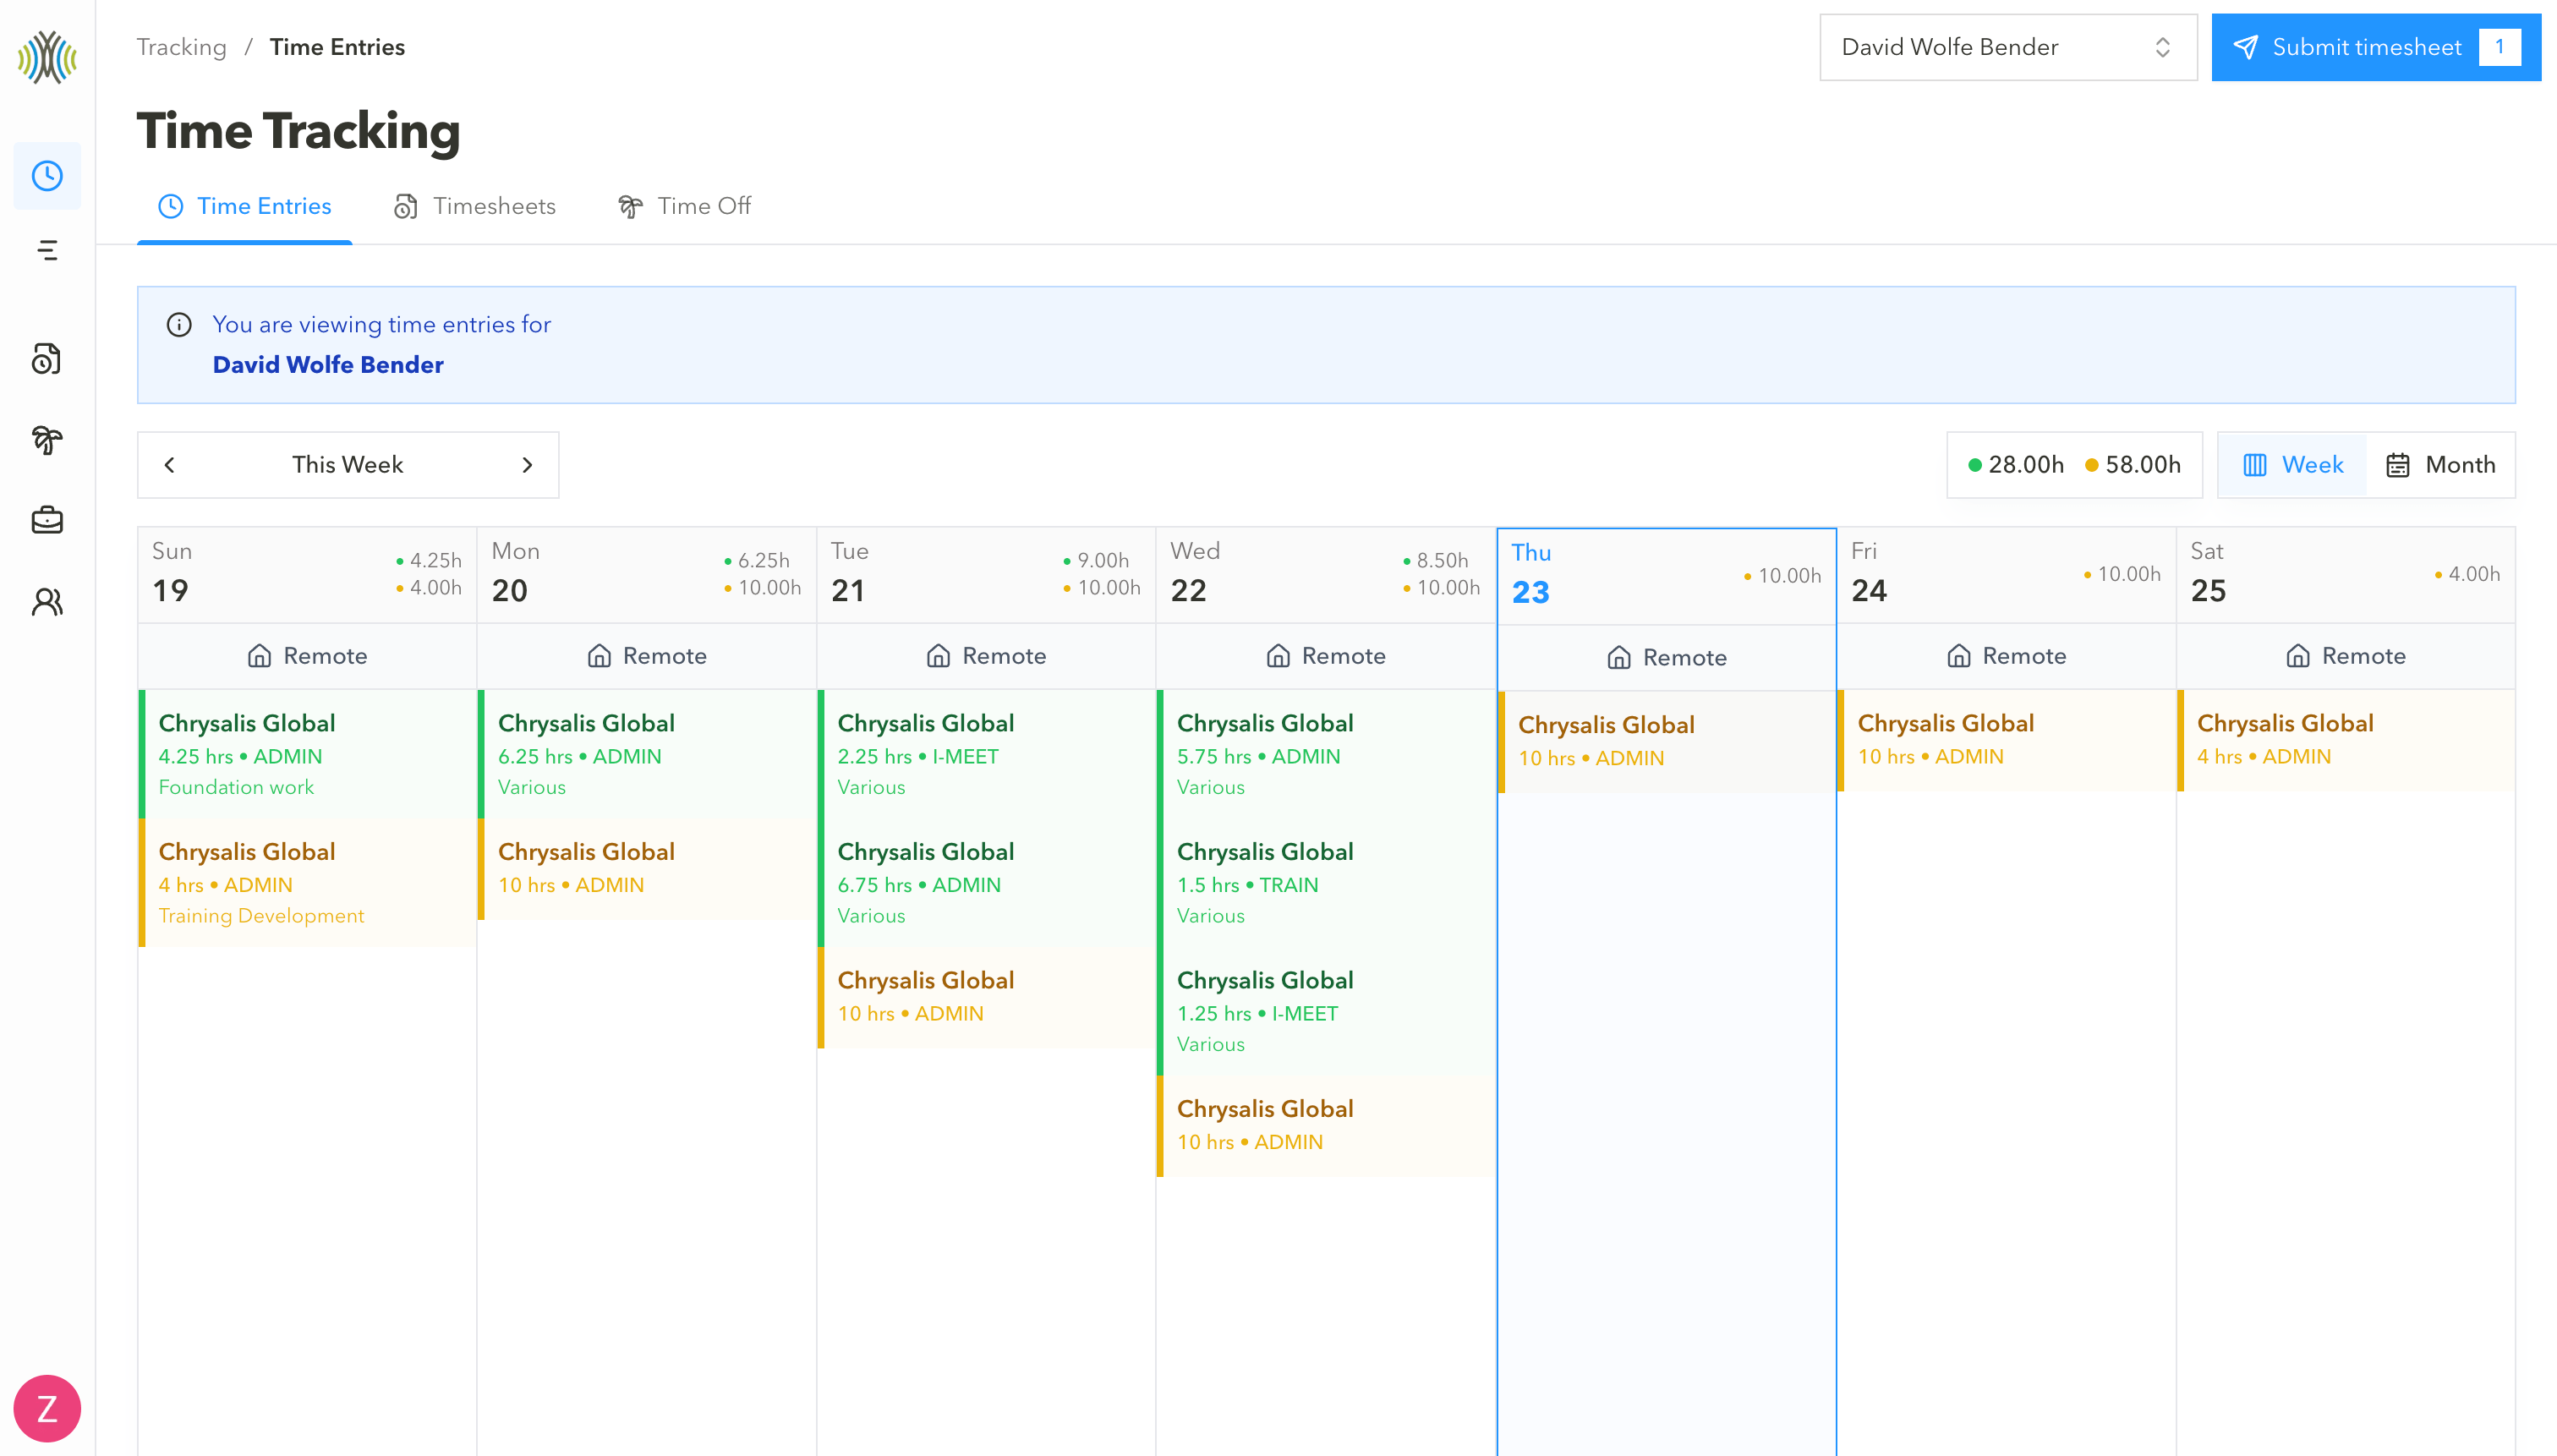This screenshot has width=2557, height=1456.
Task: Click the company logo icon
Action: tap(47, 57)
